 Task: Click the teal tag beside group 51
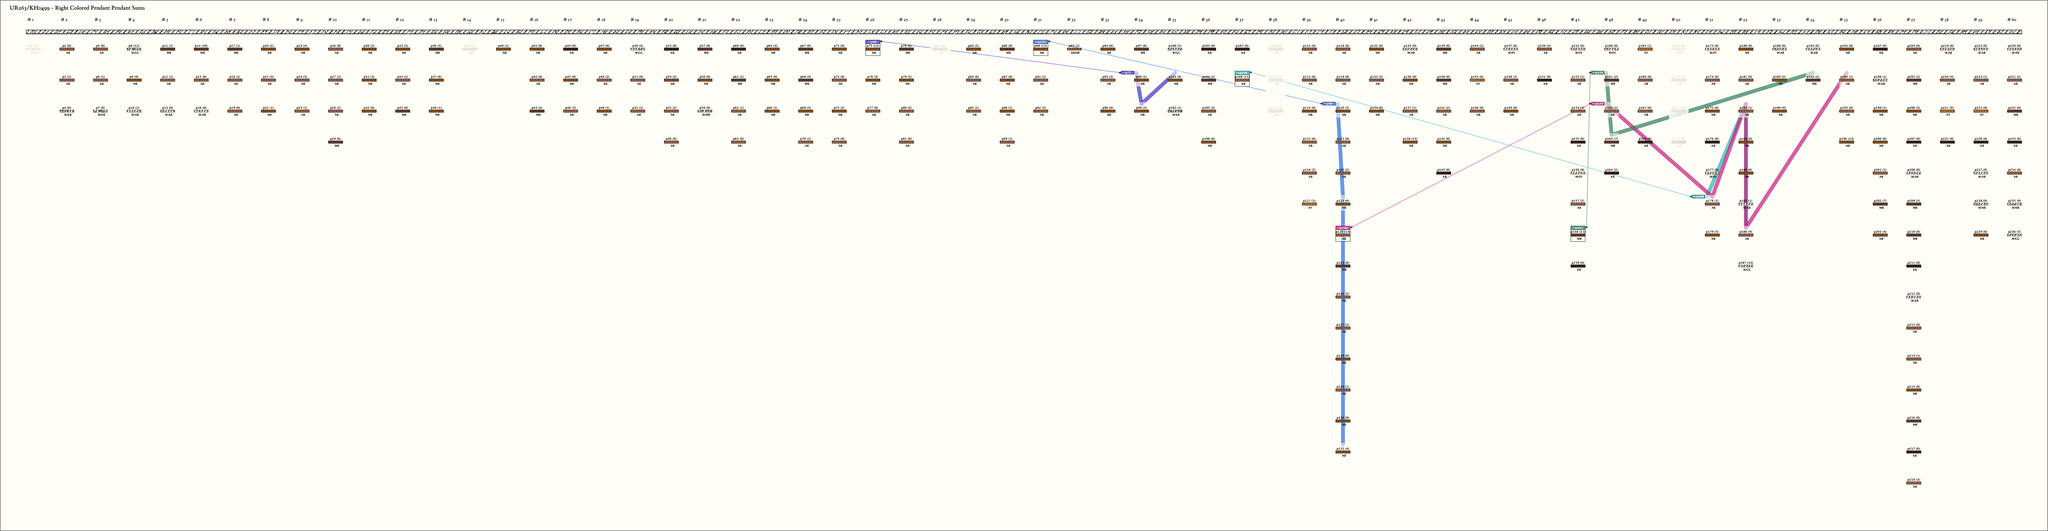[x=1699, y=197]
